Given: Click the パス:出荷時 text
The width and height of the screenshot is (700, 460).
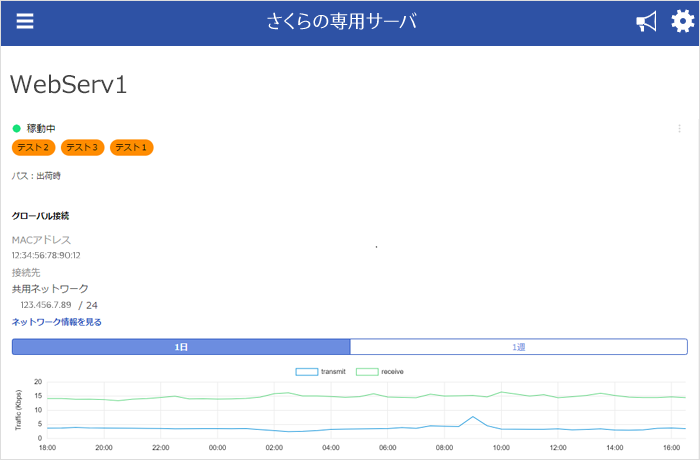Looking at the screenshot, I should click(x=36, y=176).
